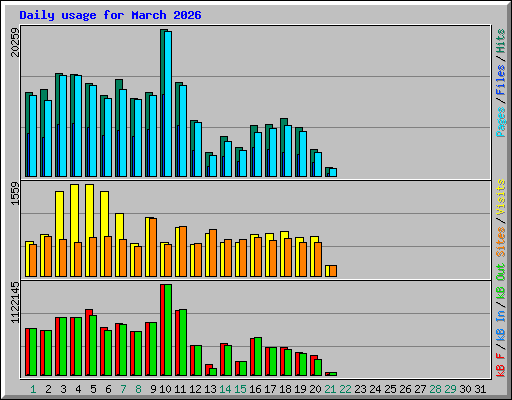Click the cyan files bar for day 7
This screenshot has height=400, width=512.
pos(123,133)
